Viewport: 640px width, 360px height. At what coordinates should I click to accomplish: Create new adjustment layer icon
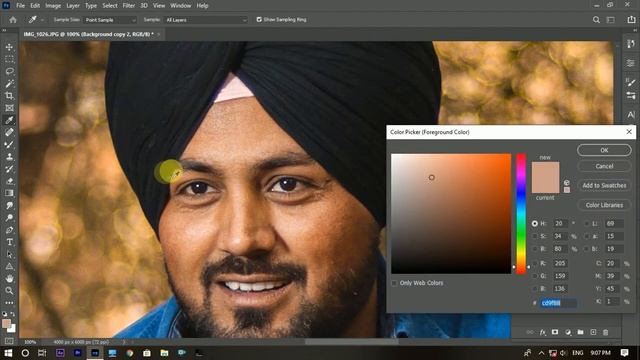568,332
